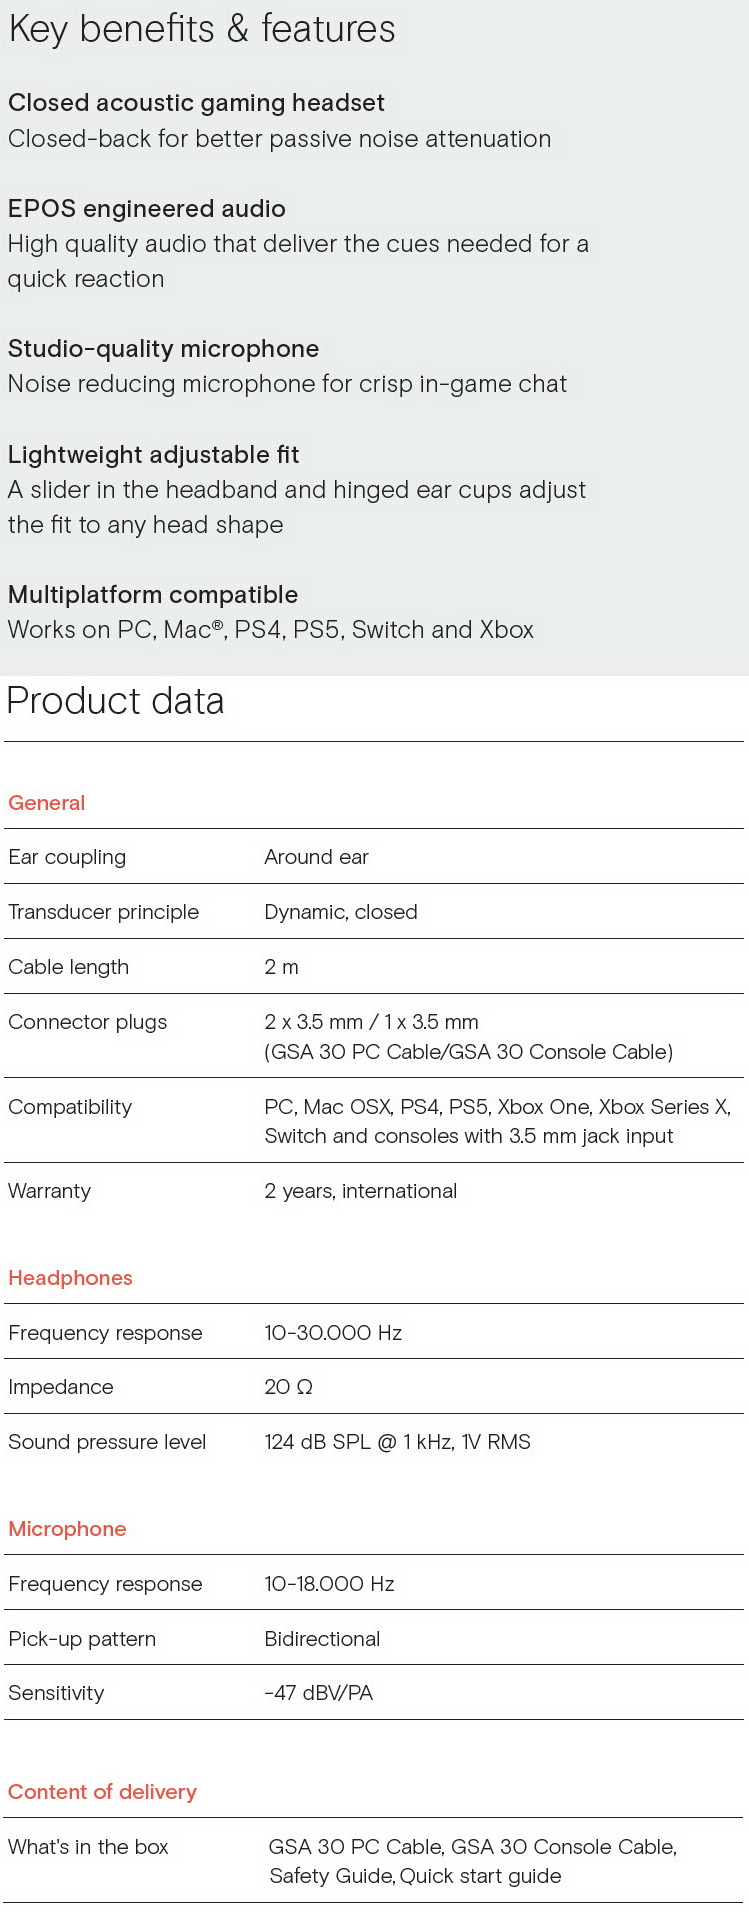The width and height of the screenshot is (749, 1912).
Task: Select the 2 years, international warranty value
Action: coord(361,1191)
